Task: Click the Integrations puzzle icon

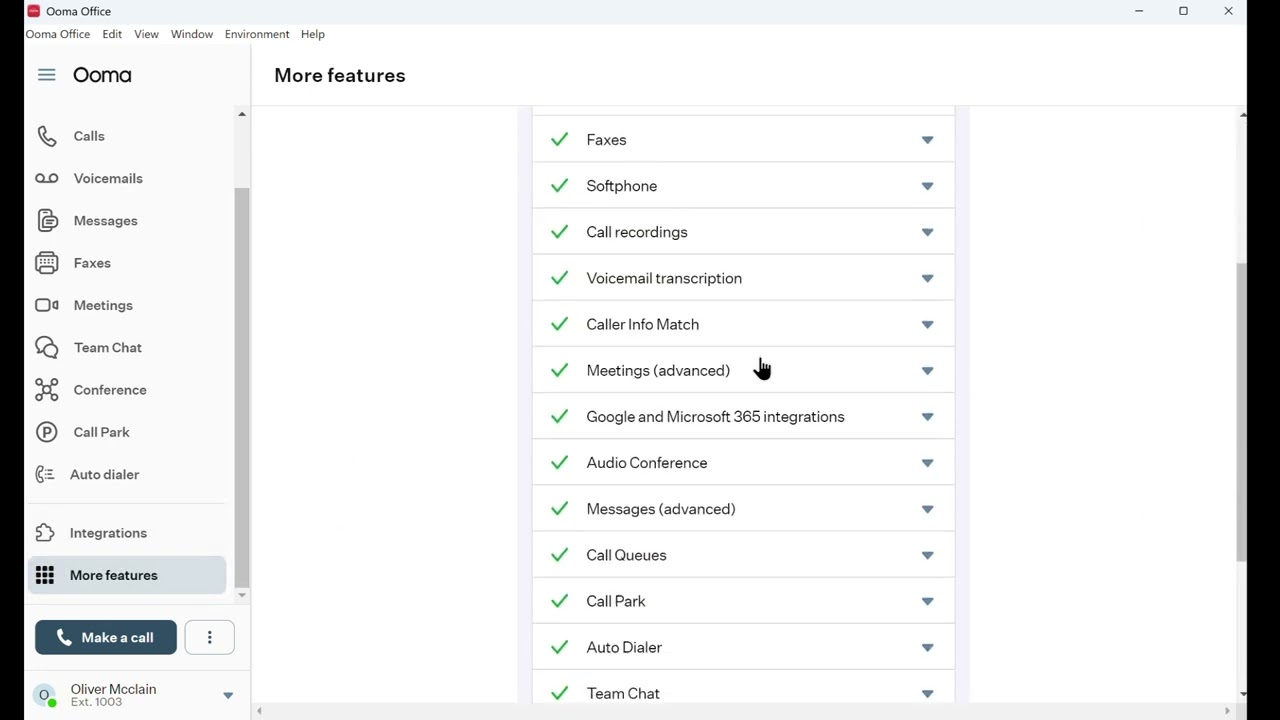Action: pos(45,533)
